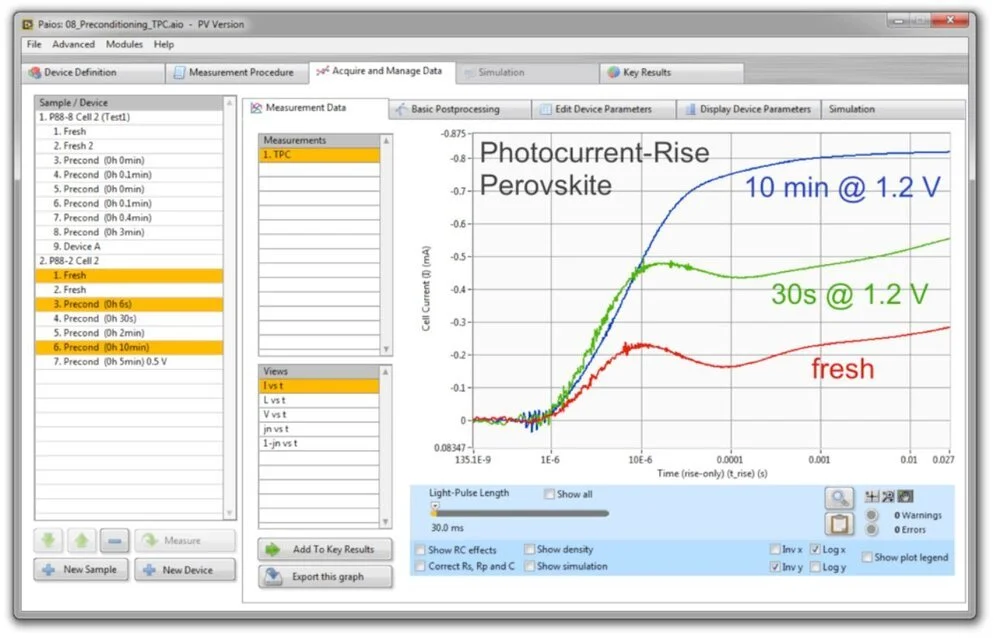The width and height of the screenshot is (1000, 638).
Task: Click Add To Key Results button
Action: click(x=325, y=549)
